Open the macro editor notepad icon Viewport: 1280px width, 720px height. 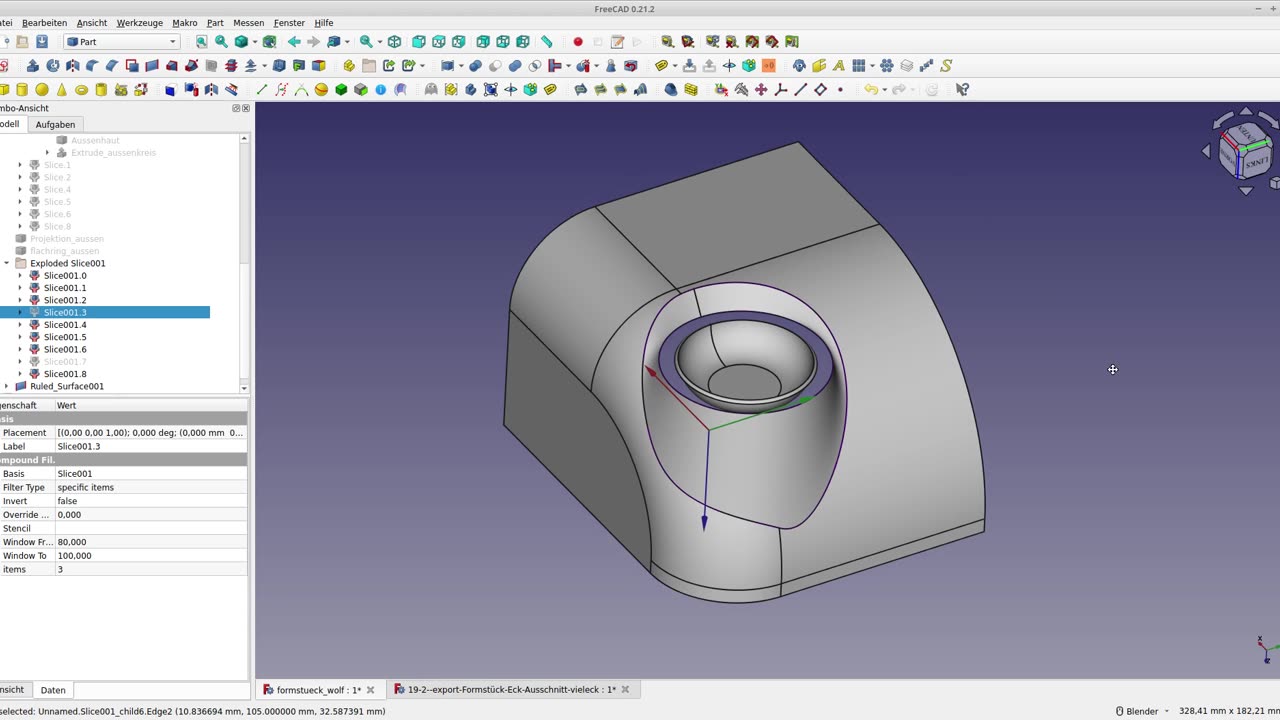pyautogui.click(x=618, y=42)
